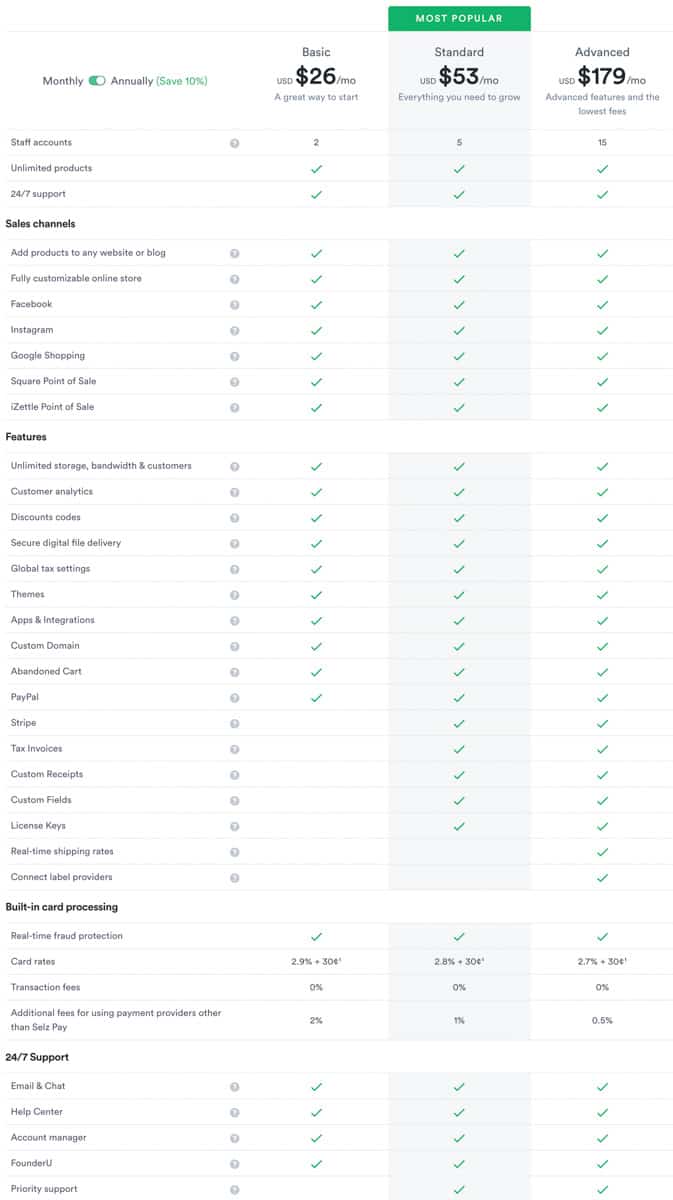The image size is (673, 1200).
Task: Click the Connect label providers help icon
Action: click(x=236, y=877)
